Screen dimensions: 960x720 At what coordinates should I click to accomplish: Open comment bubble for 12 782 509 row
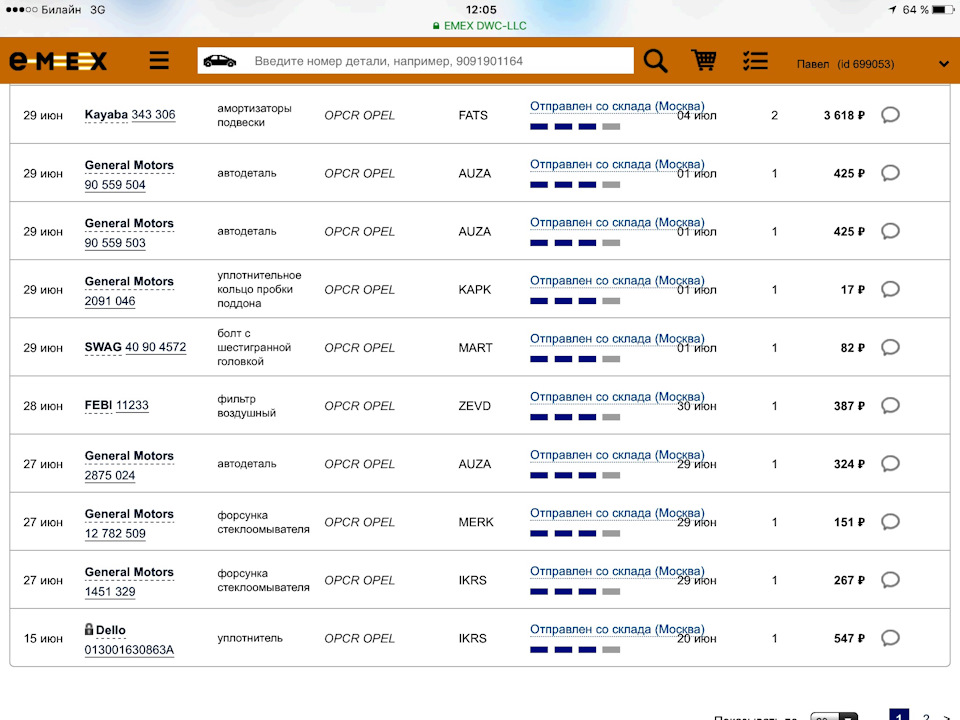pyautogui.click(x=890, y=522)
